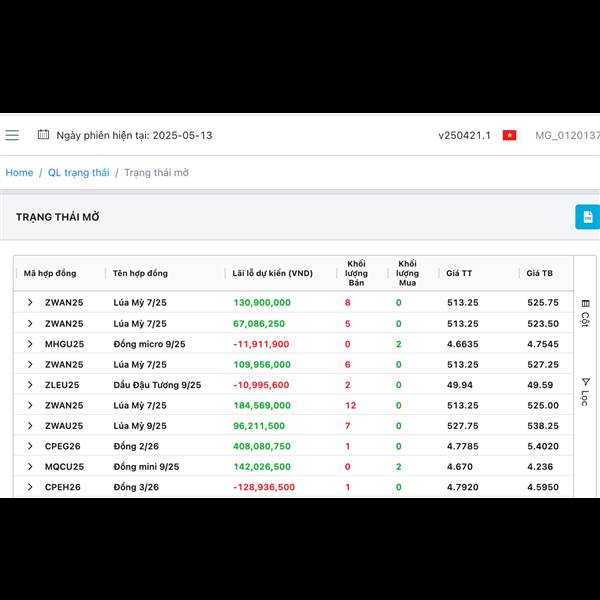Click version label v250421.1
600x600 pixels.
465,135
